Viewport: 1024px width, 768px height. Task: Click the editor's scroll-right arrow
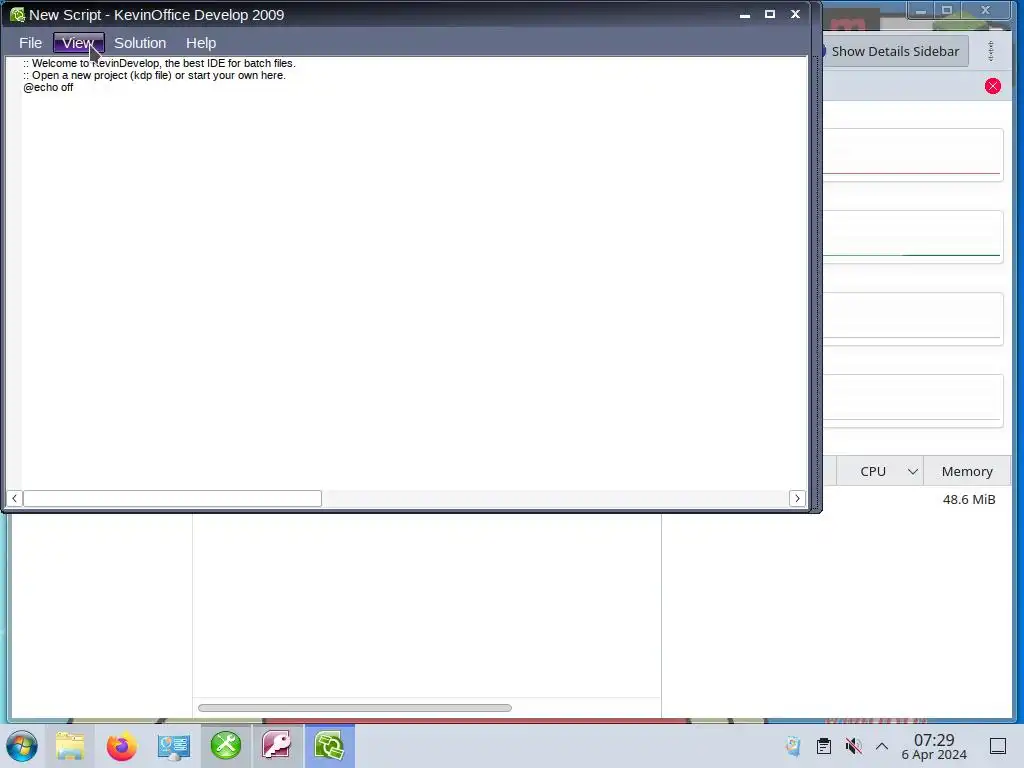797,498
